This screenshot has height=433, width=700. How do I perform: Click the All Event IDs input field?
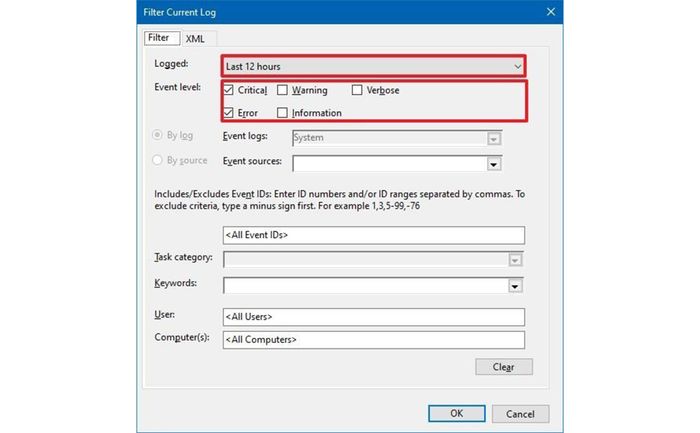click(374, 235)
